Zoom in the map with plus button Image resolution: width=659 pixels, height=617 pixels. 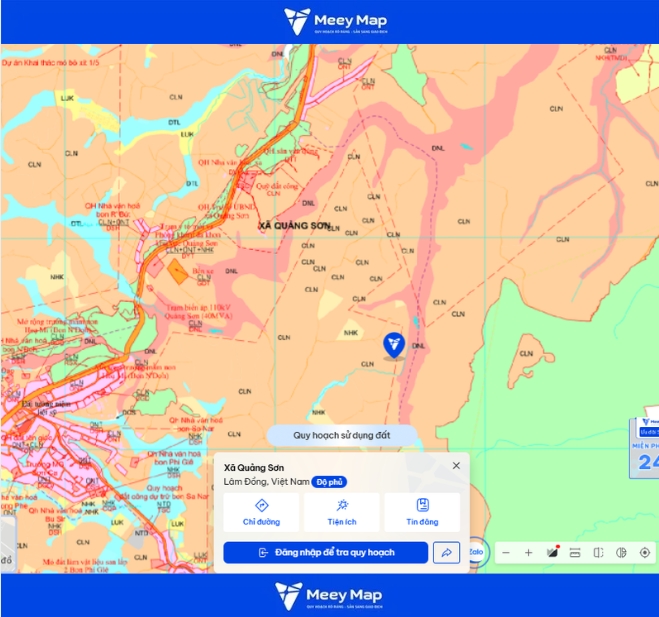tap(529, 553)
